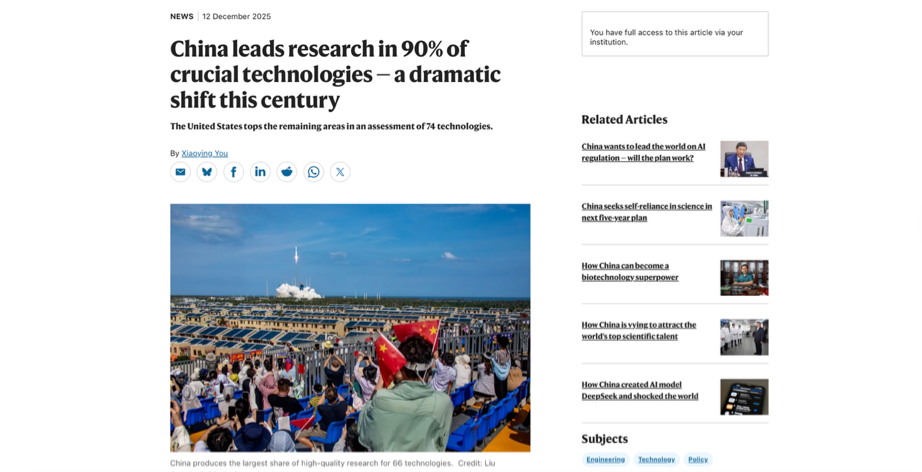Select the Technology subject tag

656,459
